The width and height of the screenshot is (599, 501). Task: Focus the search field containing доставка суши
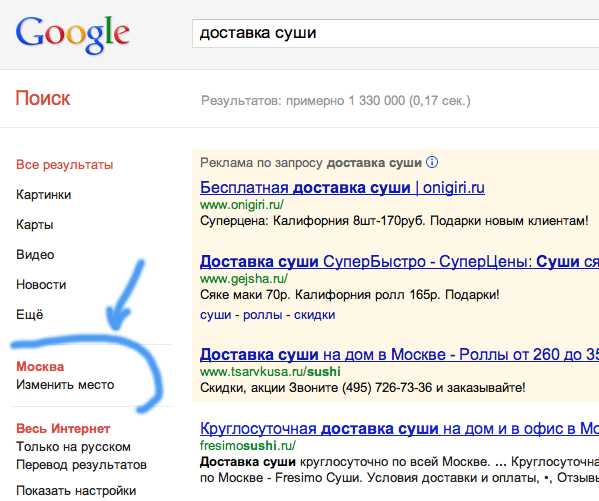(x=395, y=33)
